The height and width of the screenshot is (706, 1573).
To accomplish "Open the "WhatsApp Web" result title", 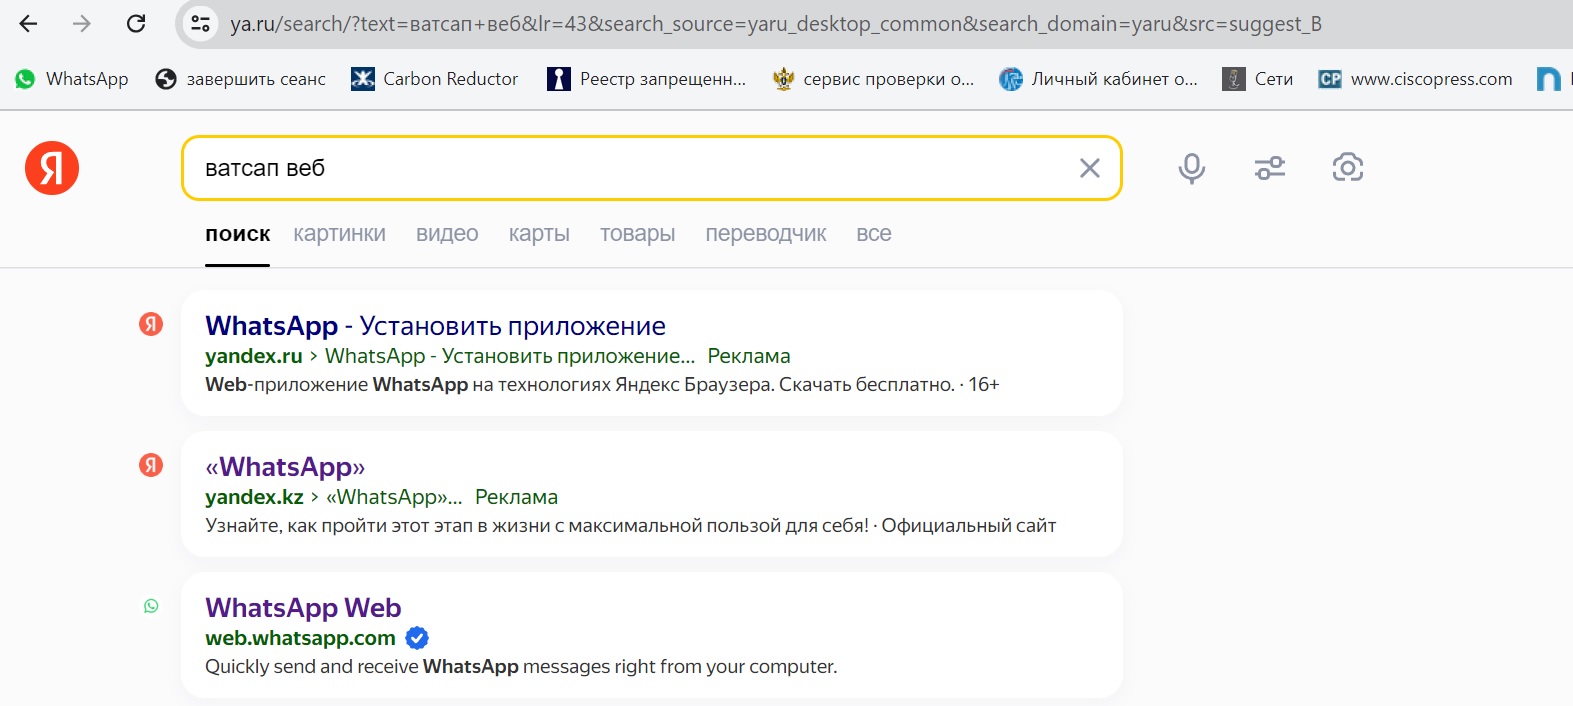I will 303,608.
